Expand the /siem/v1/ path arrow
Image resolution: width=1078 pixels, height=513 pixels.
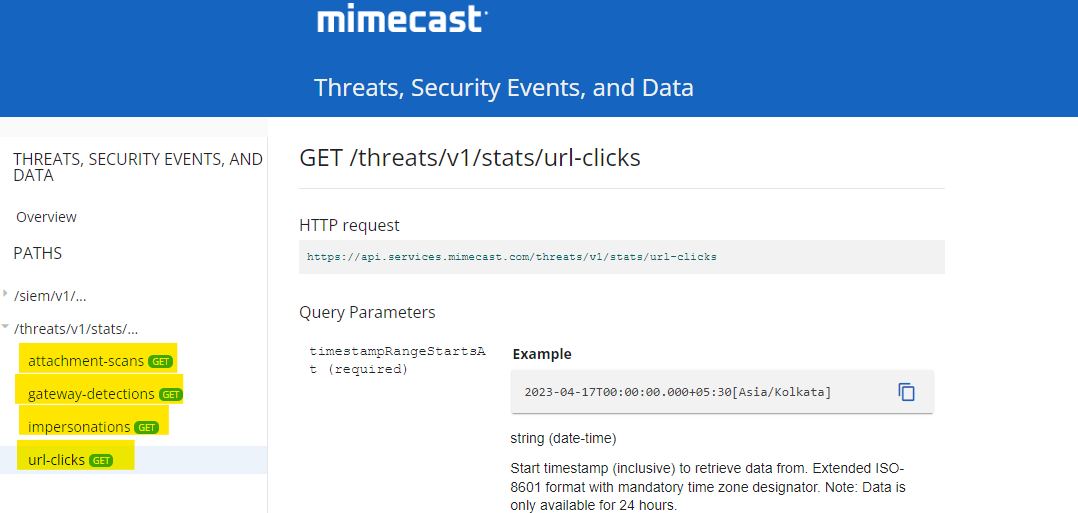point(6,295)
